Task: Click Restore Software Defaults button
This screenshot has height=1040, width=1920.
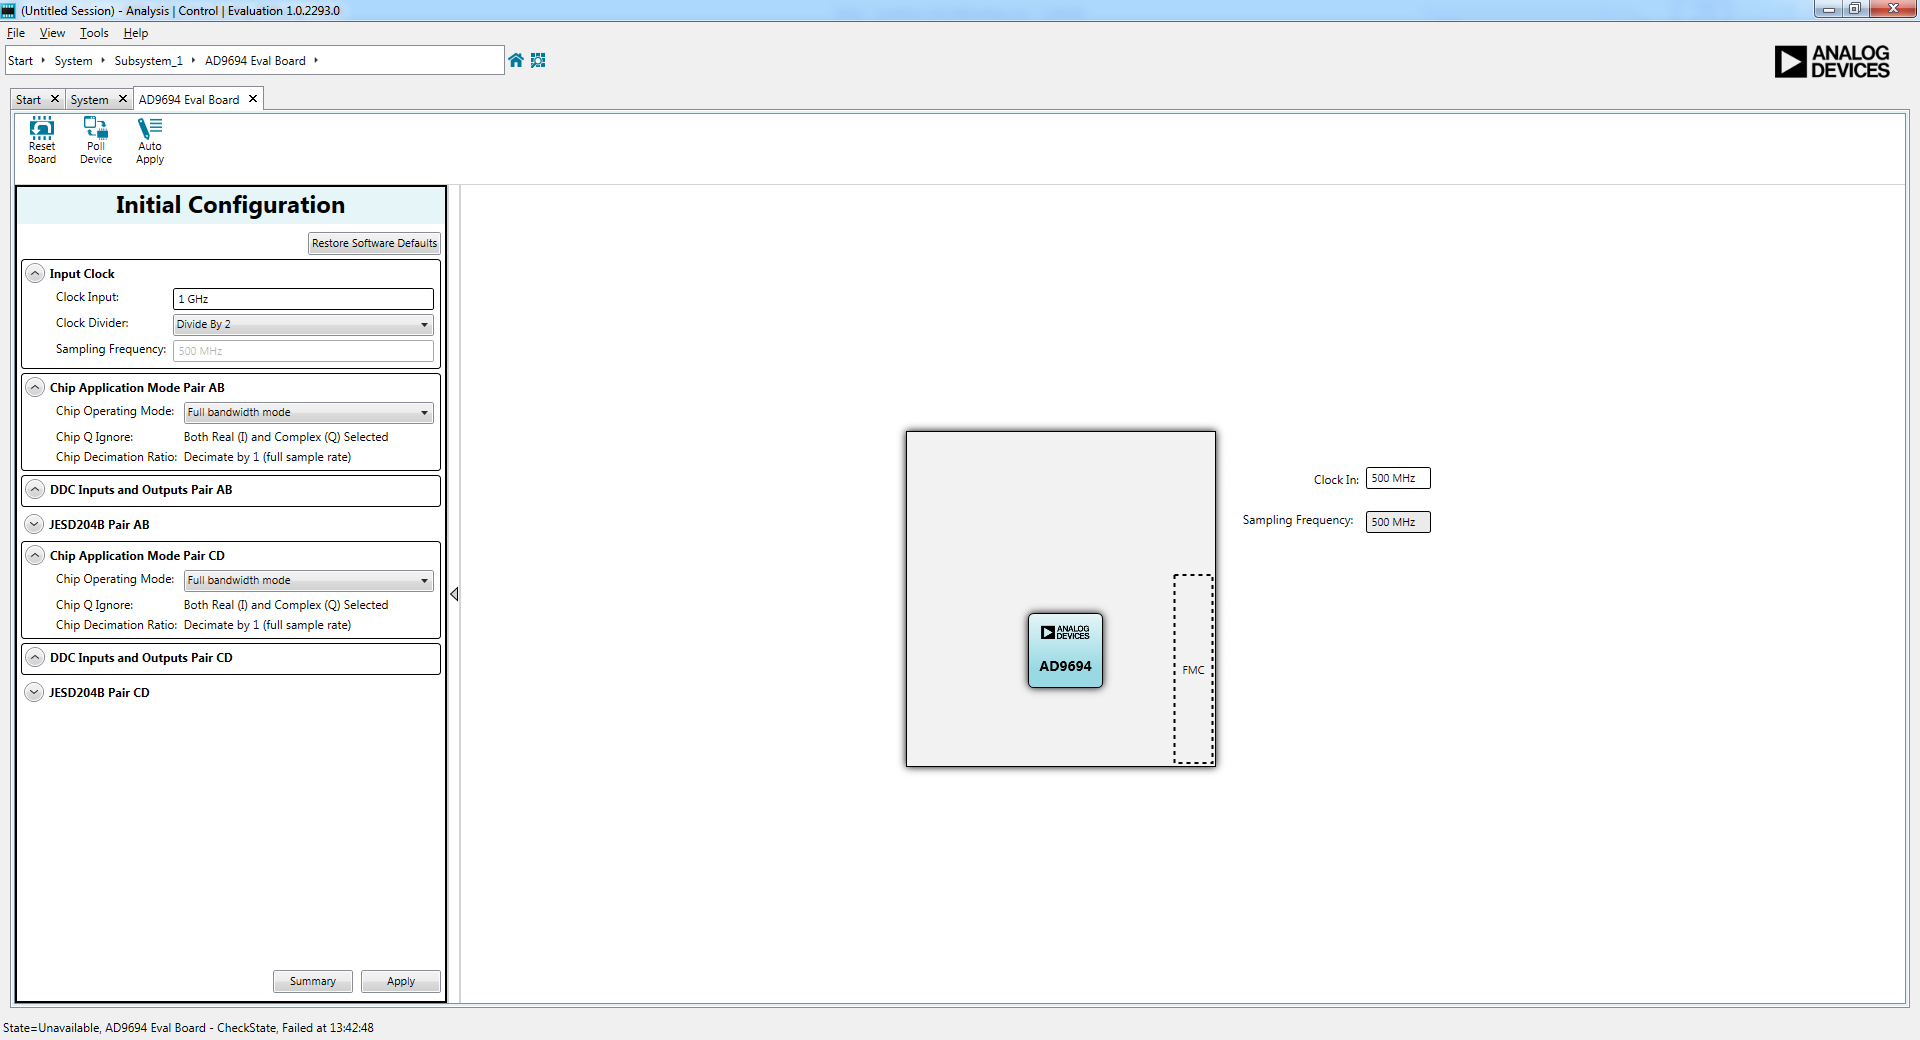Action: [x=374, y=243]
